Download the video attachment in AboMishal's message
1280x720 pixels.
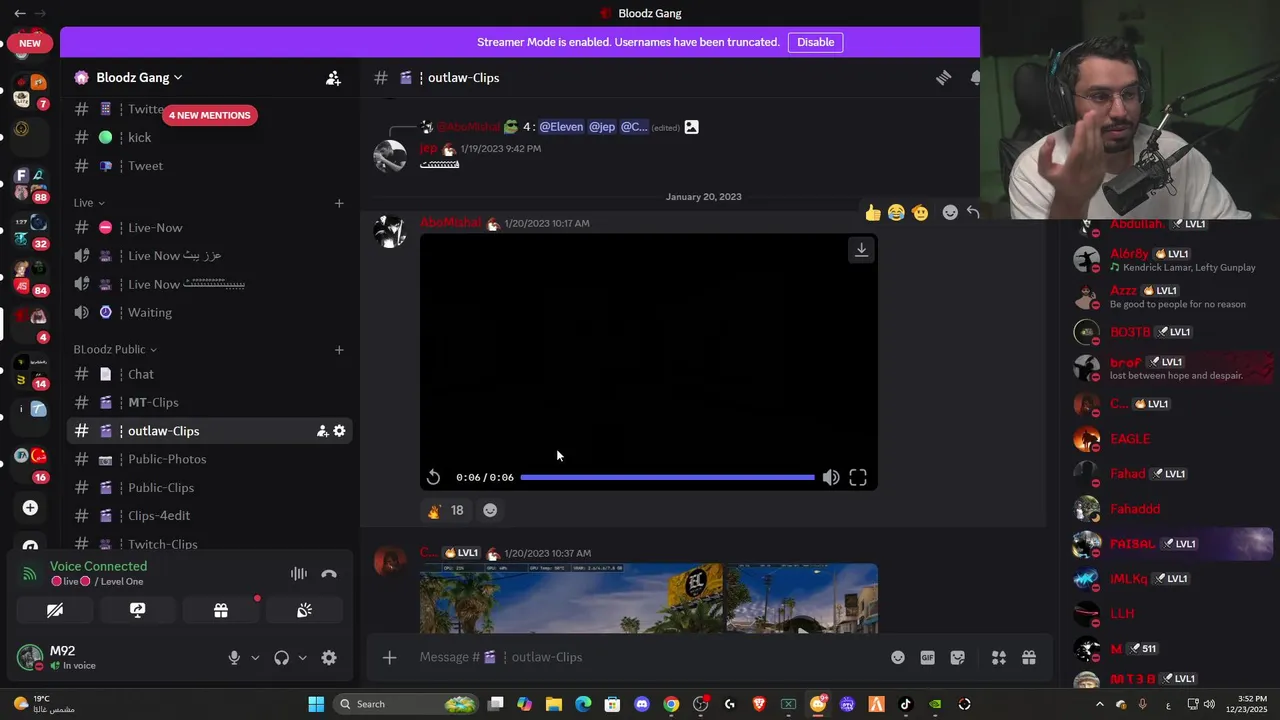point(861,250)
